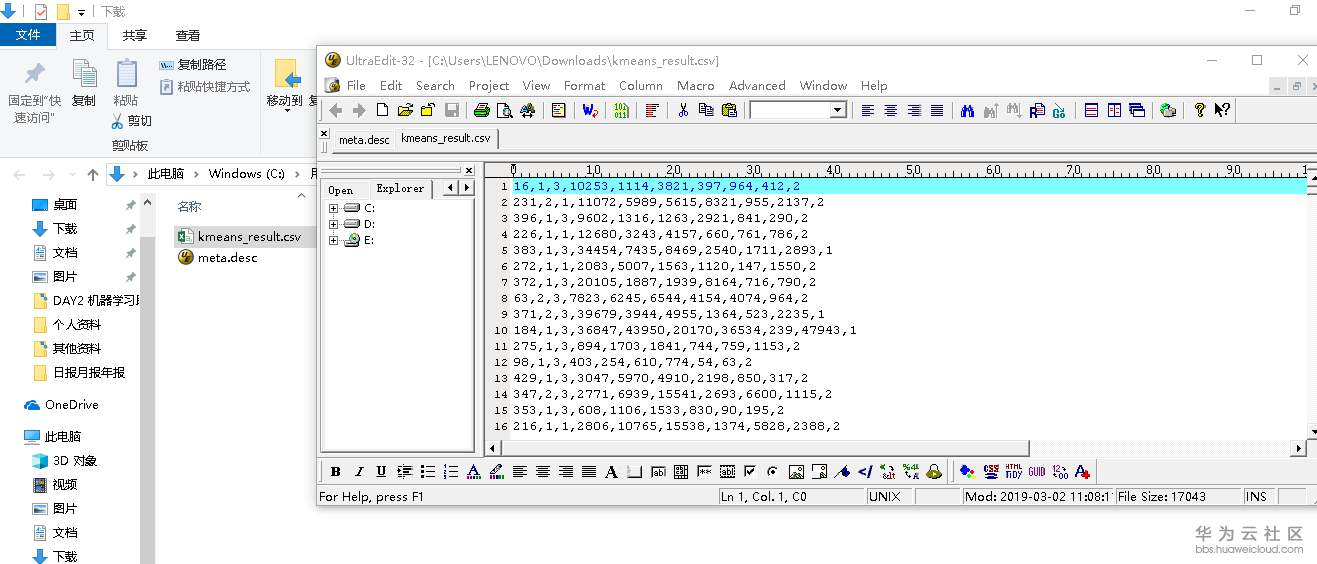Click the Explorer up-directory arrow
The width and height of the screenshot is (1317, 564).
click(x=93, y=174)
